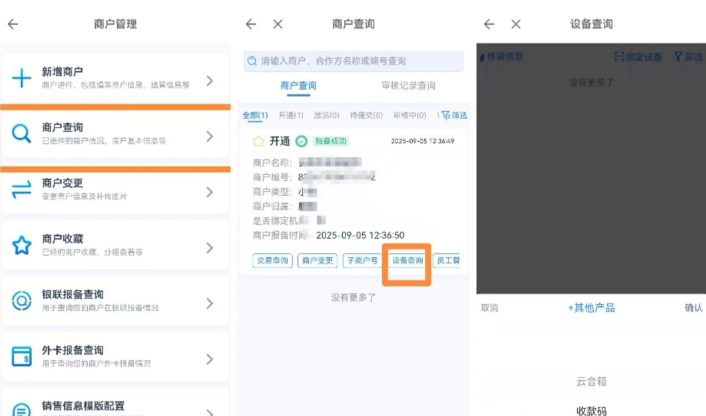Close the 商户查询 screen with X
Screen dimensions: 706x416
click(x=278, y=24)
